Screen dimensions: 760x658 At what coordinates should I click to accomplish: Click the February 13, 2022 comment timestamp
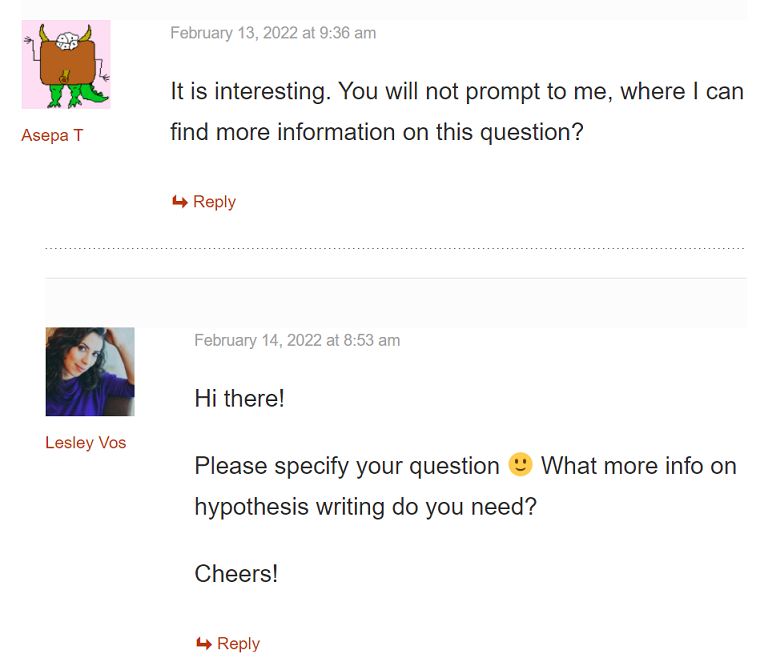click(273, 33)
